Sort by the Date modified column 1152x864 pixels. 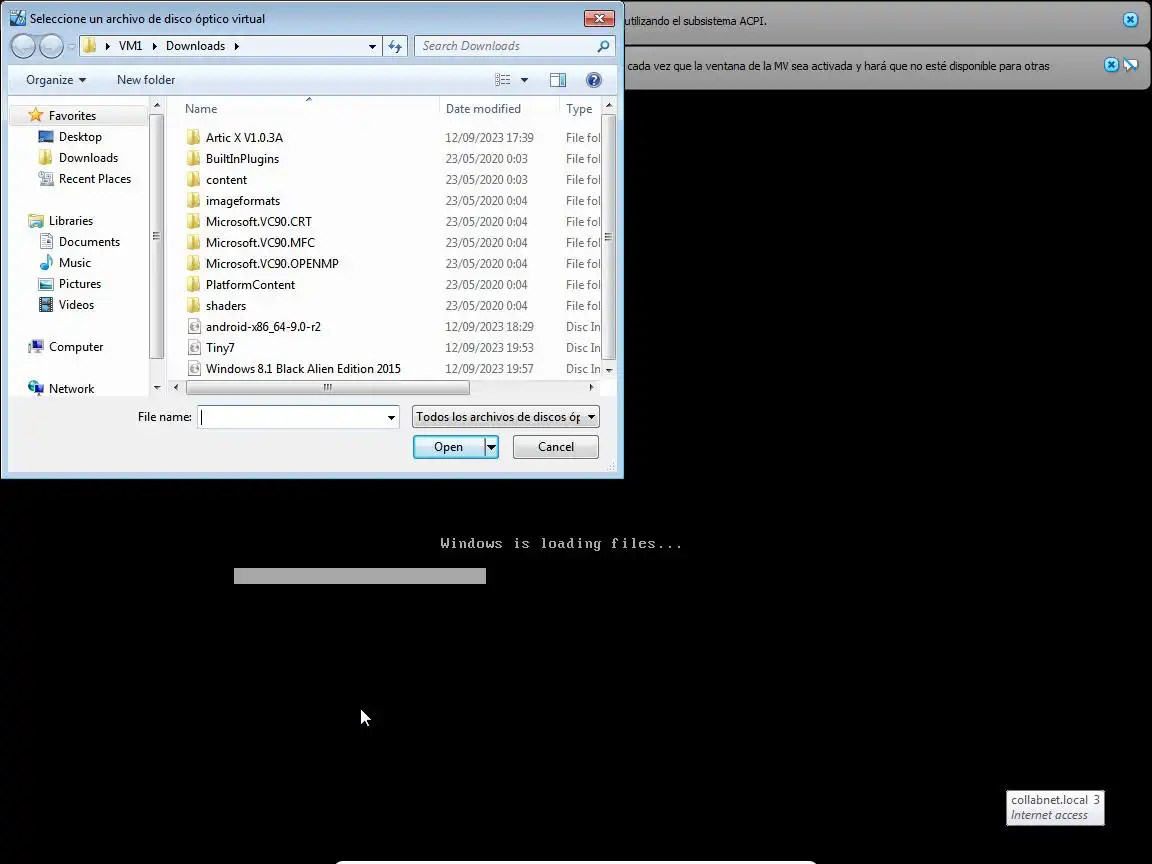coord(483,109)
